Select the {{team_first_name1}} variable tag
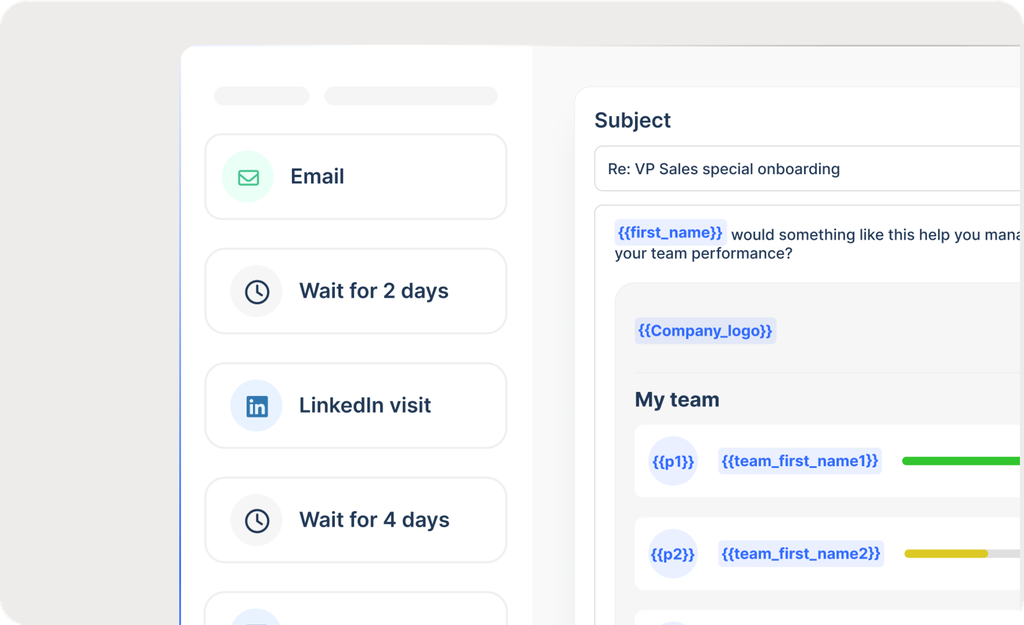Image resolution: width=1024 pixels, height=625 pixels. (800, 461)
